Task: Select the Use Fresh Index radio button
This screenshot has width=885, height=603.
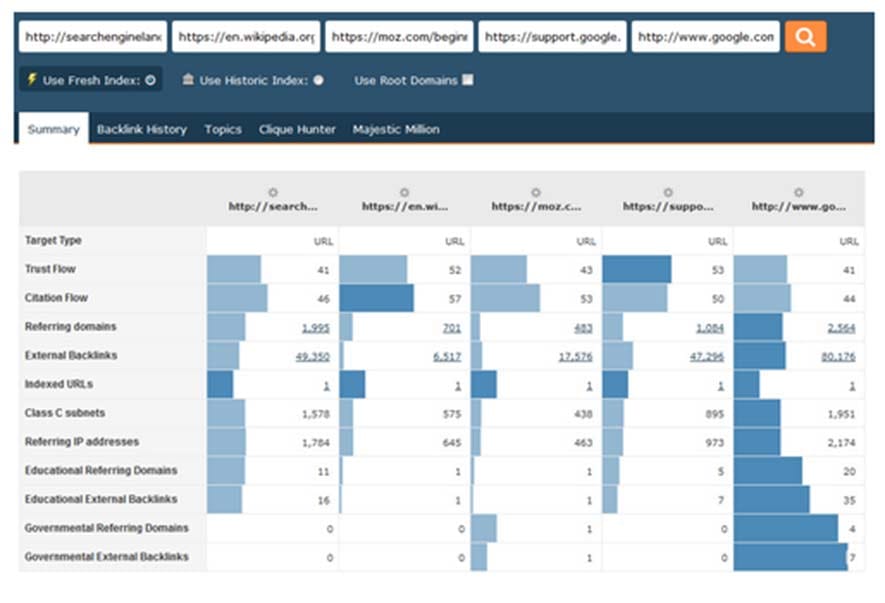Action: (x=150, y=80)
